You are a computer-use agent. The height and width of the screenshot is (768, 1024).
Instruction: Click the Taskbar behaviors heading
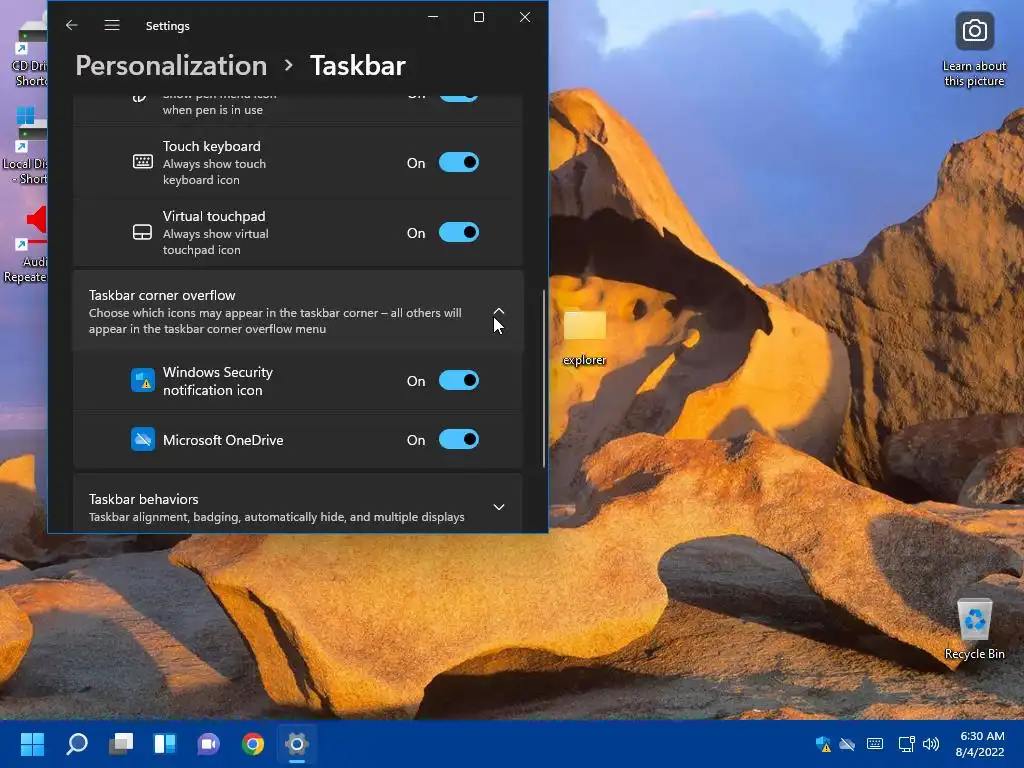(x=144, y=499)
